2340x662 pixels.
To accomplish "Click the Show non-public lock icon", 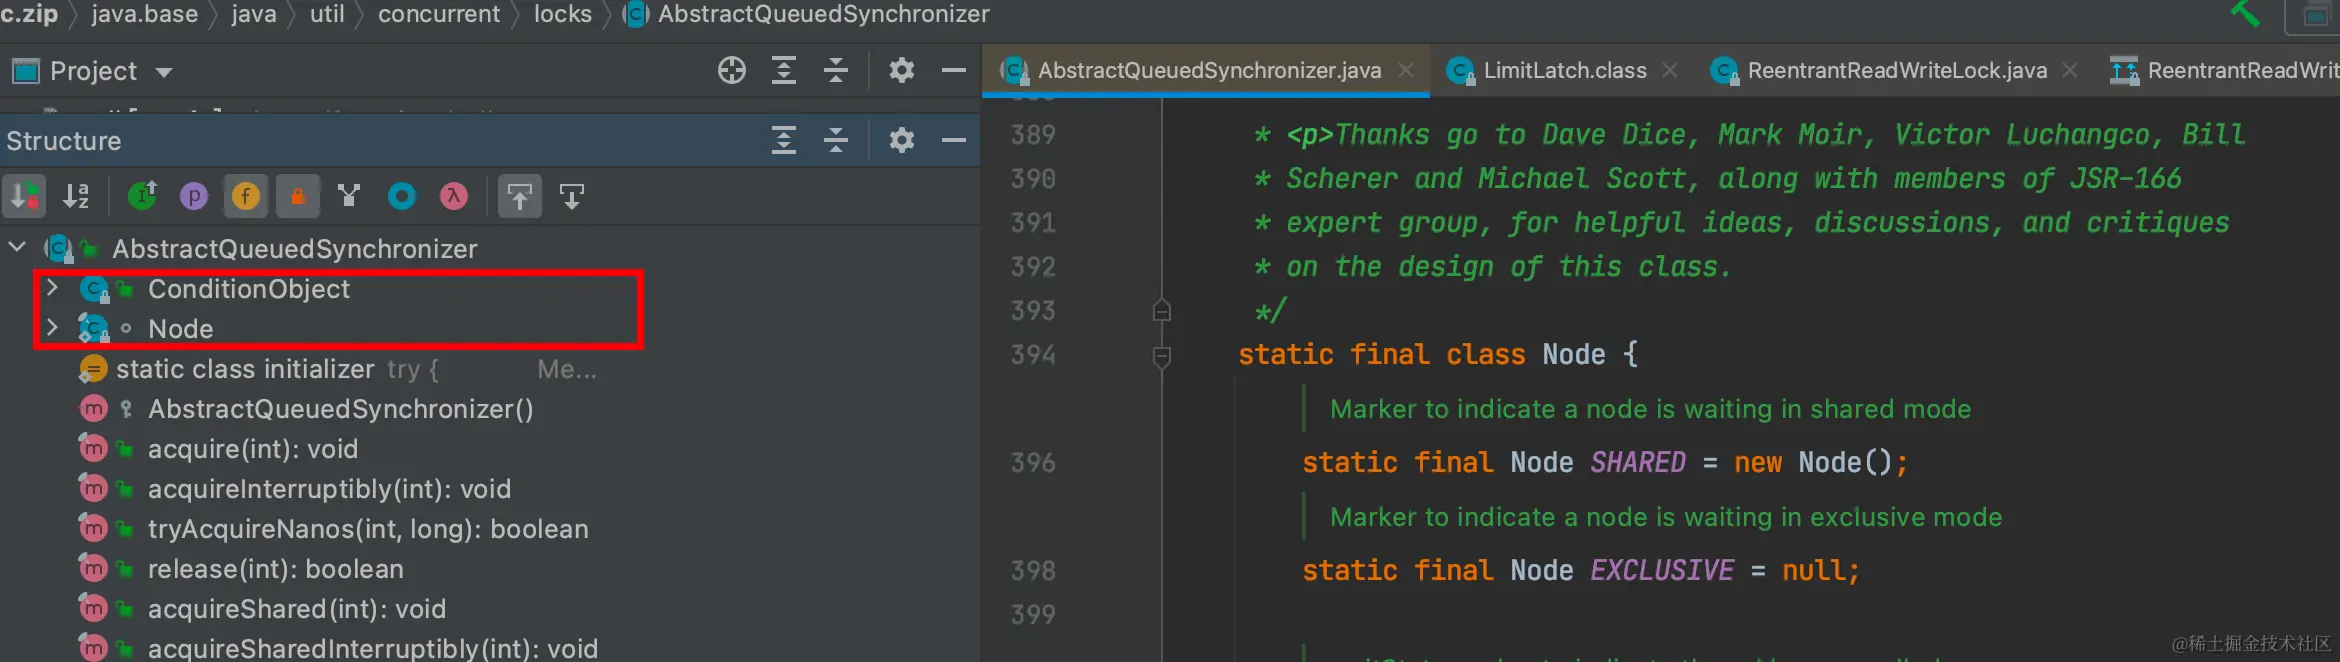I will [x=297, y=196].
